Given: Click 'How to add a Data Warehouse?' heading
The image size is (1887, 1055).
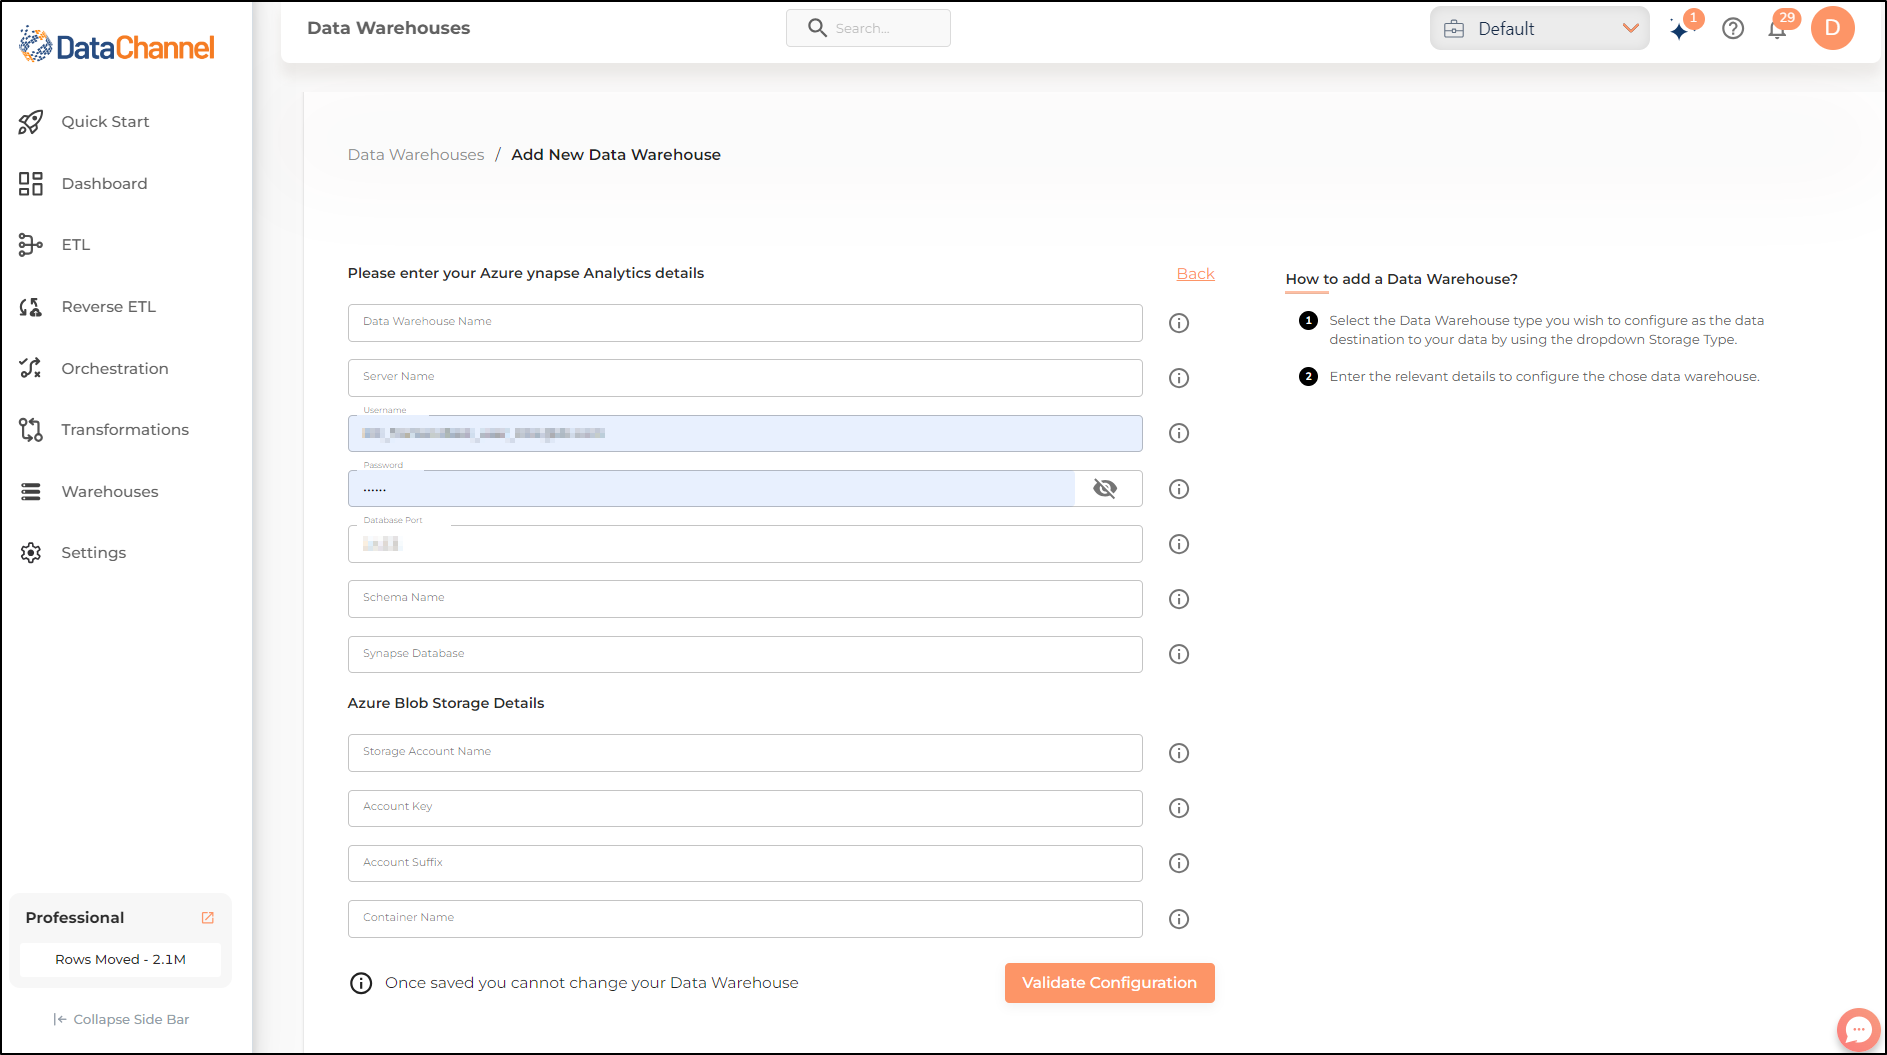Looking at the screenshot, I should [x=1401, y=279].
